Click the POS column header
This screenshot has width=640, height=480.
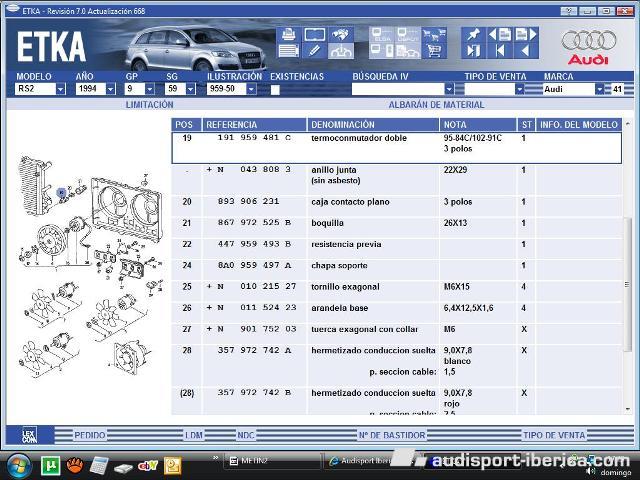(186, 124)
